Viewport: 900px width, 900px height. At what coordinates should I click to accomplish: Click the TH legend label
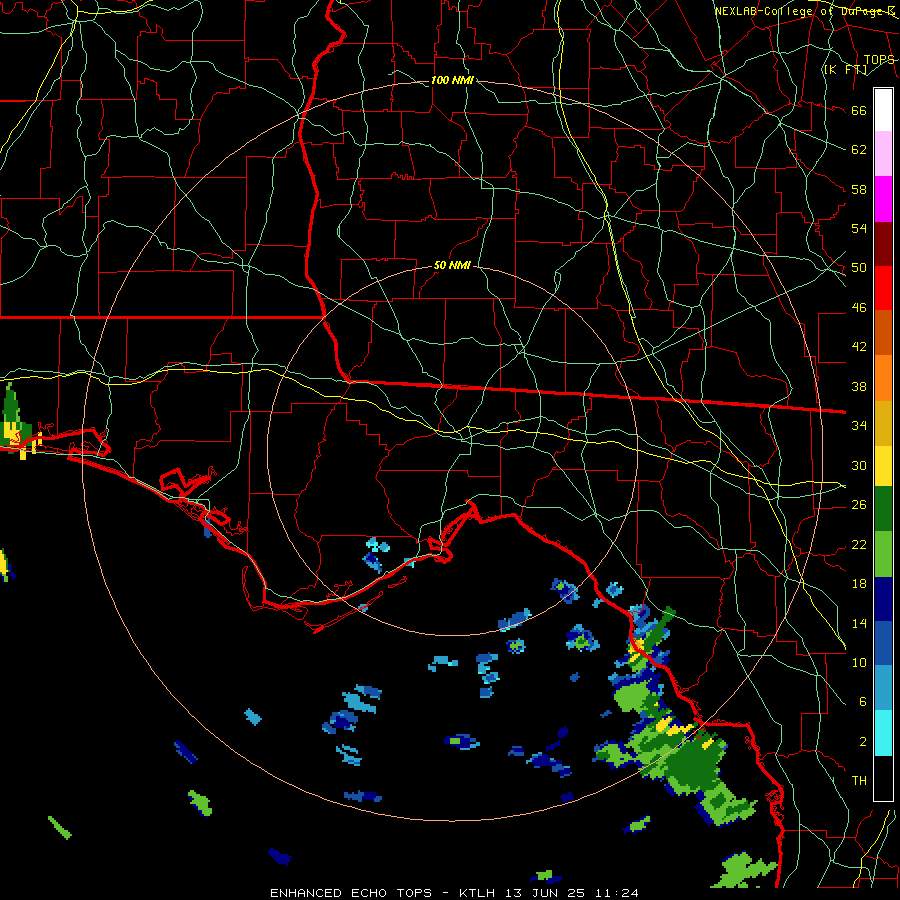click(859, 780)
